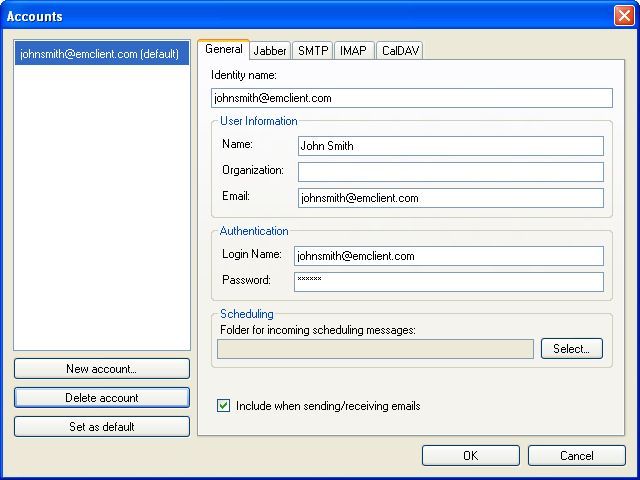Click the Name field containing John Smith
The width and height of the screenshot is (640, 480).
451,146
